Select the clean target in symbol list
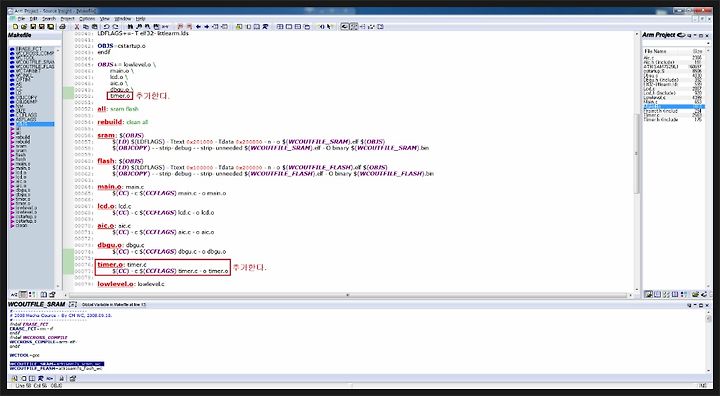 click(x=22, y=225)
